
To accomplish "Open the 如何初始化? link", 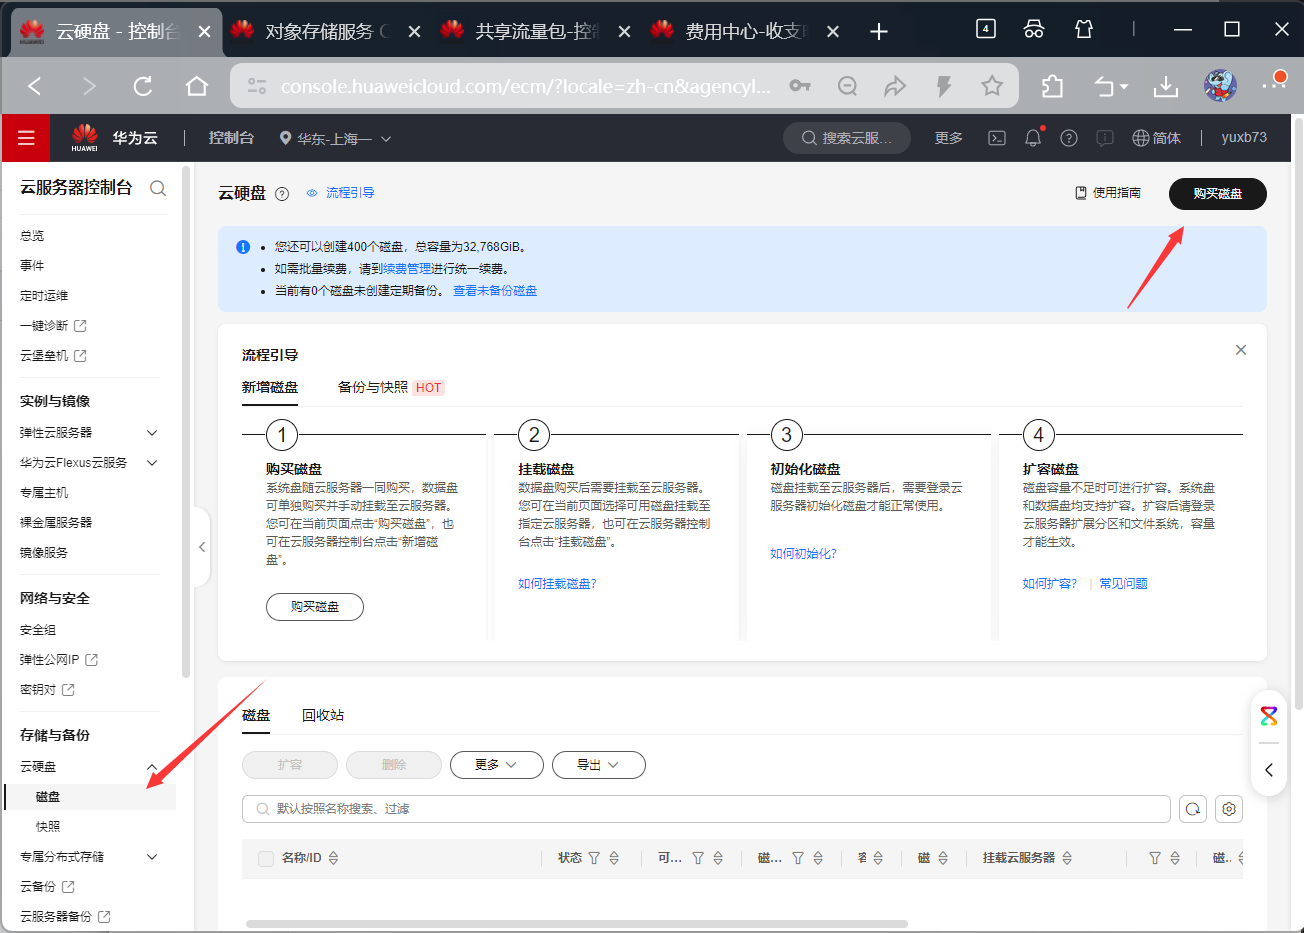I will [803, 554].
